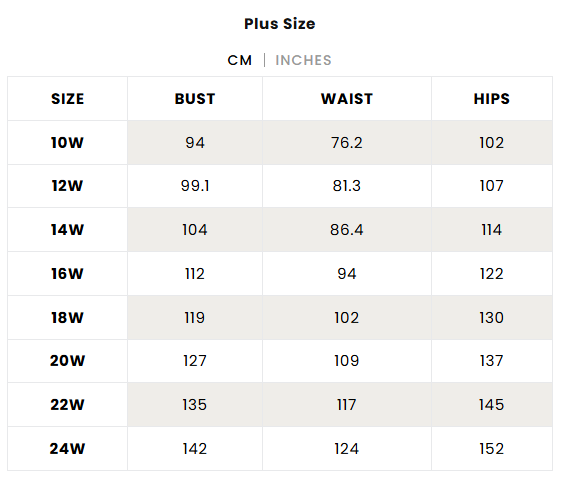Select the WAIST column header

pos(347,99)
